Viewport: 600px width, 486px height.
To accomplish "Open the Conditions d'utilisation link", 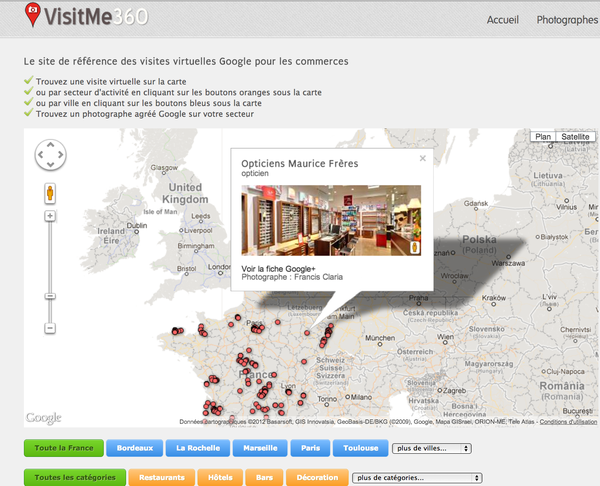I will [x=568, y=422].
